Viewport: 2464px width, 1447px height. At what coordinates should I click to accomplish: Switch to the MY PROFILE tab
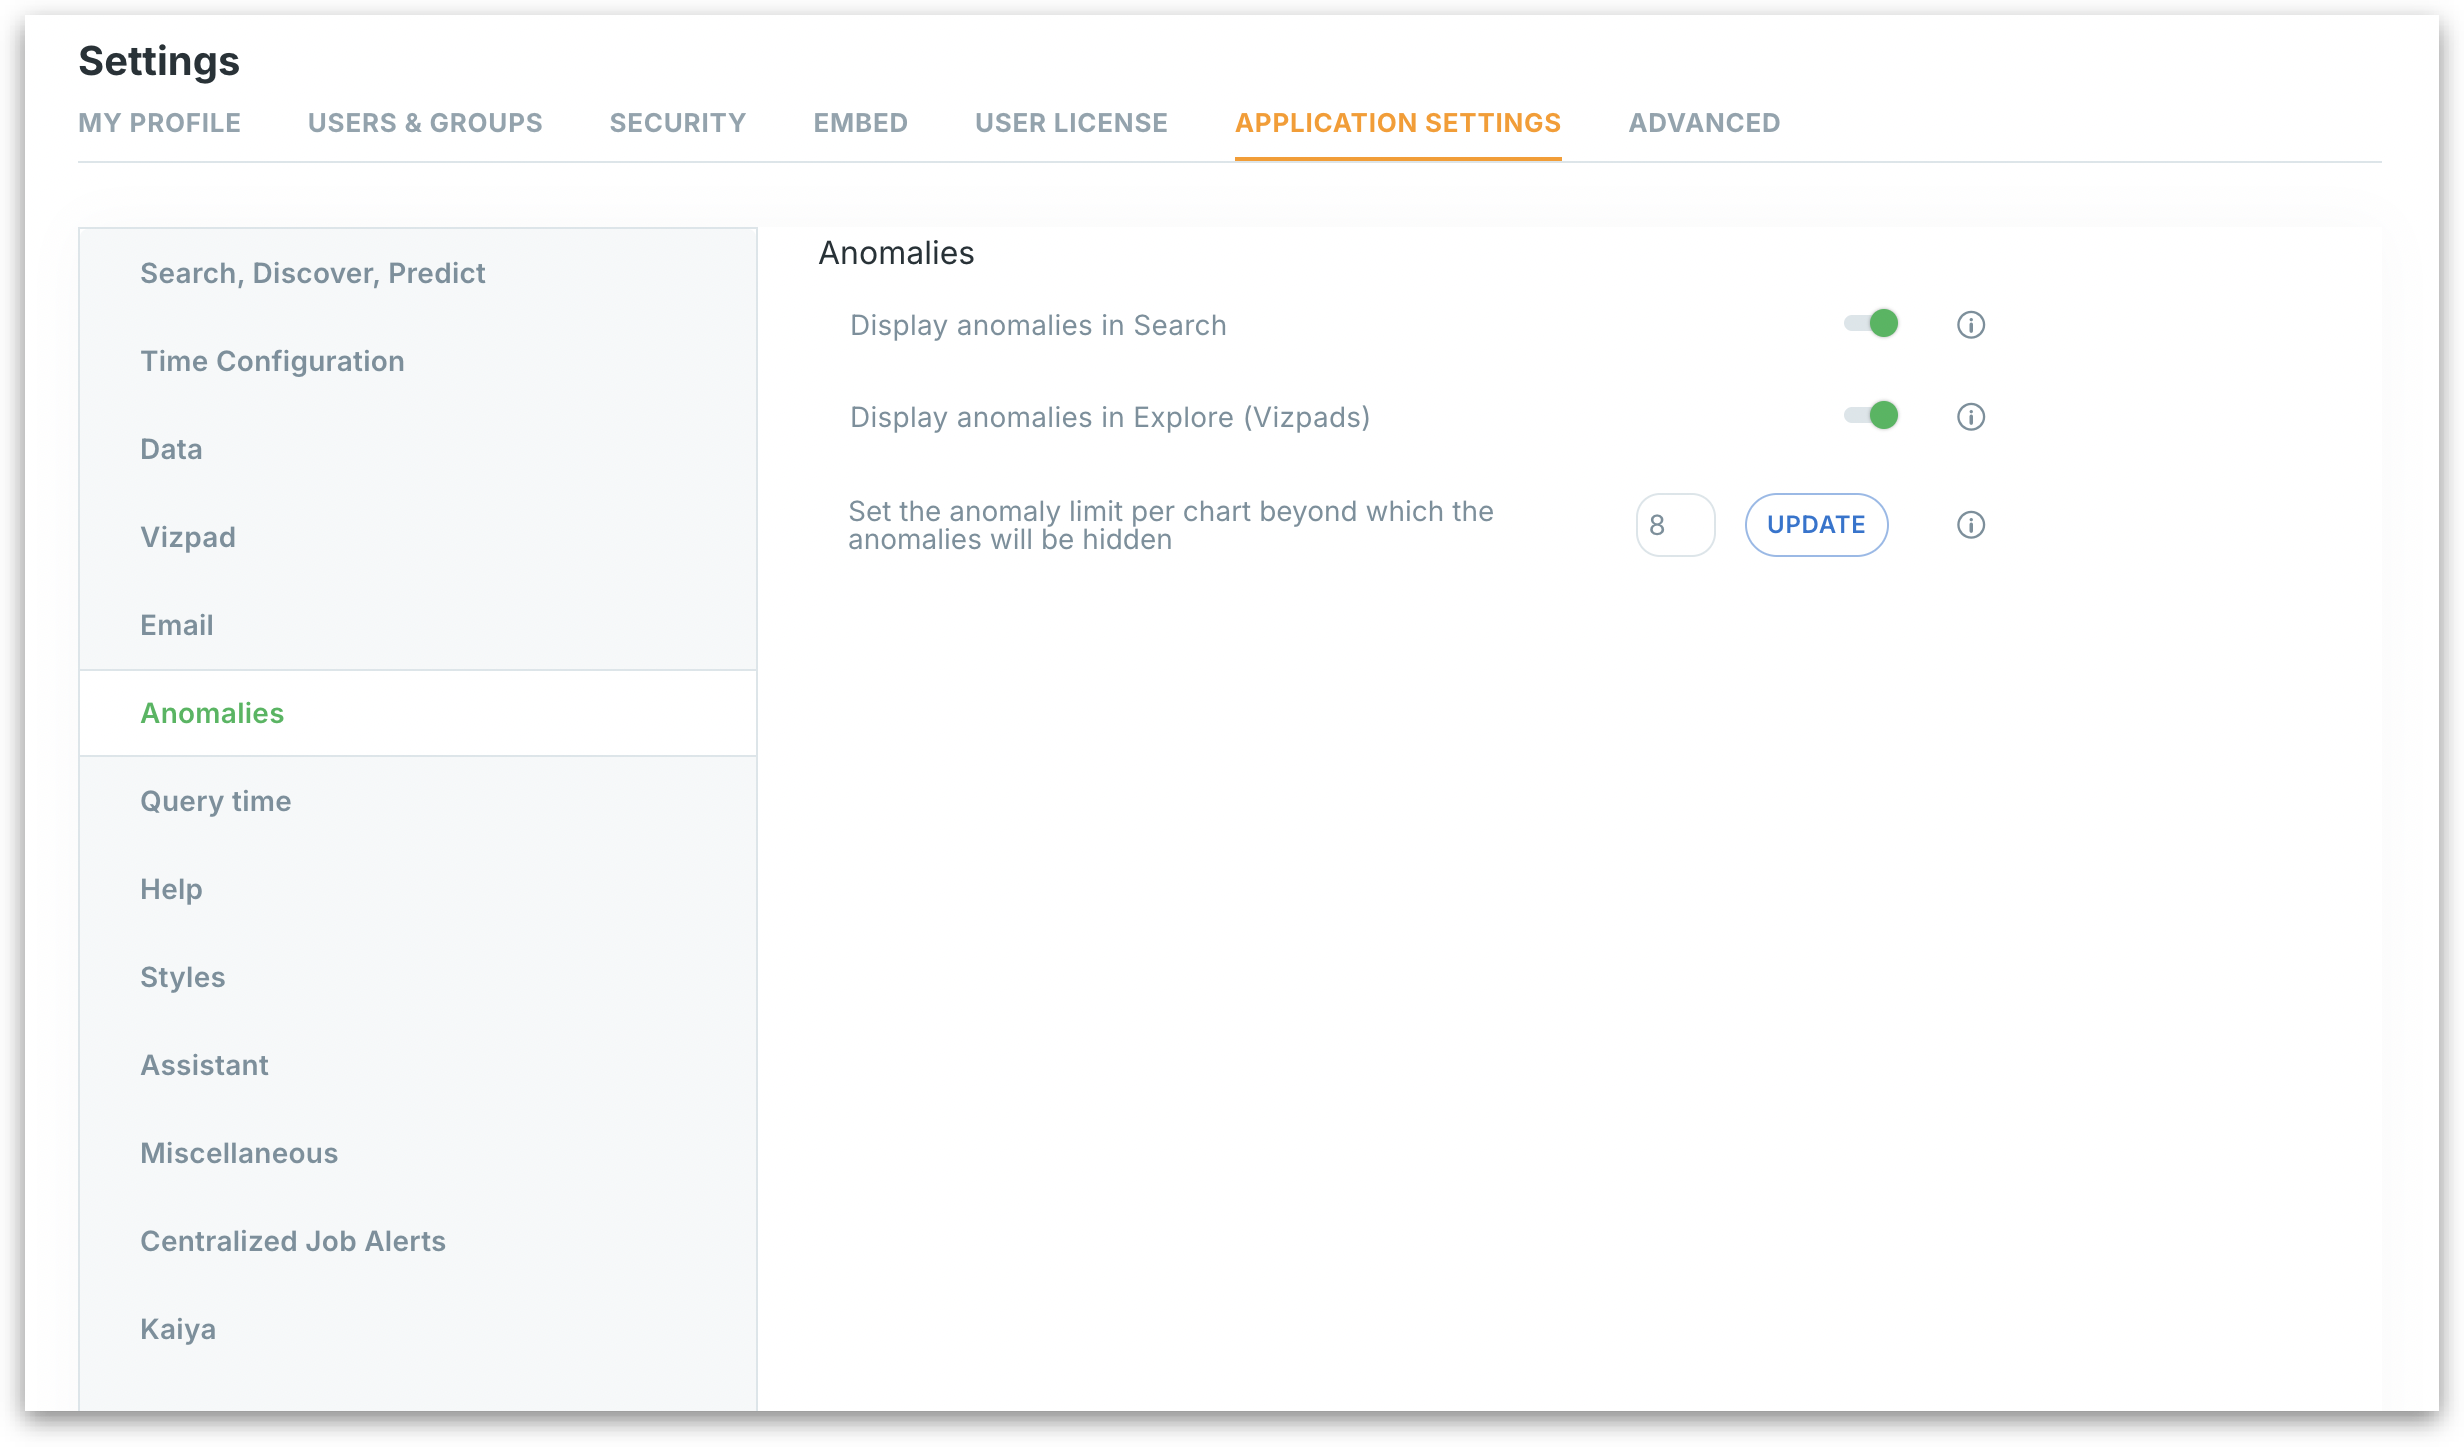(x=160, y=123)
